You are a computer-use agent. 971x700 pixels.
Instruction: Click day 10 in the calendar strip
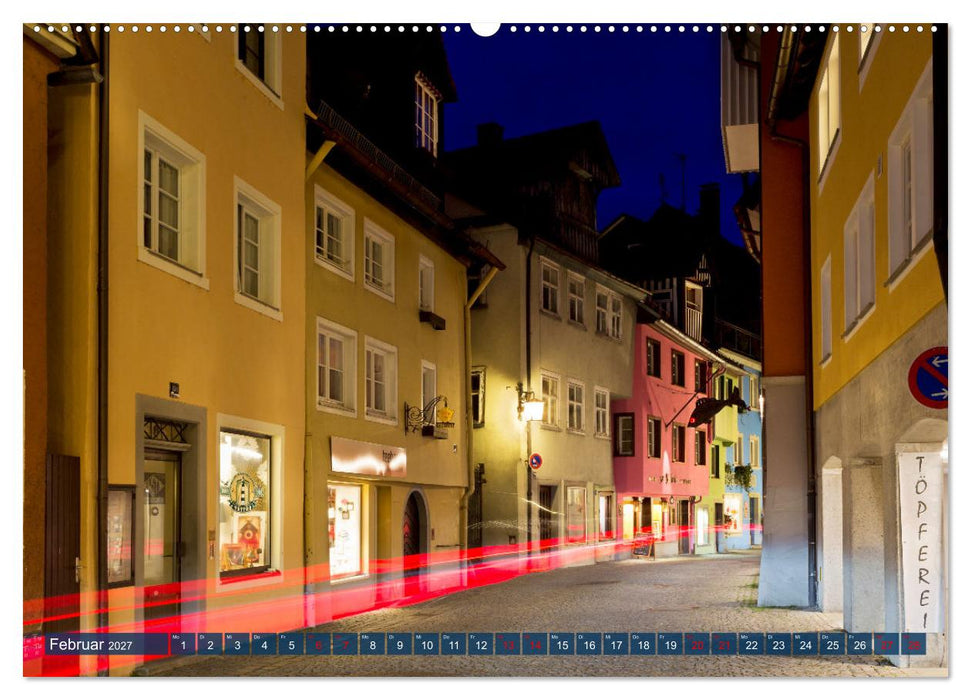(426, 644)
